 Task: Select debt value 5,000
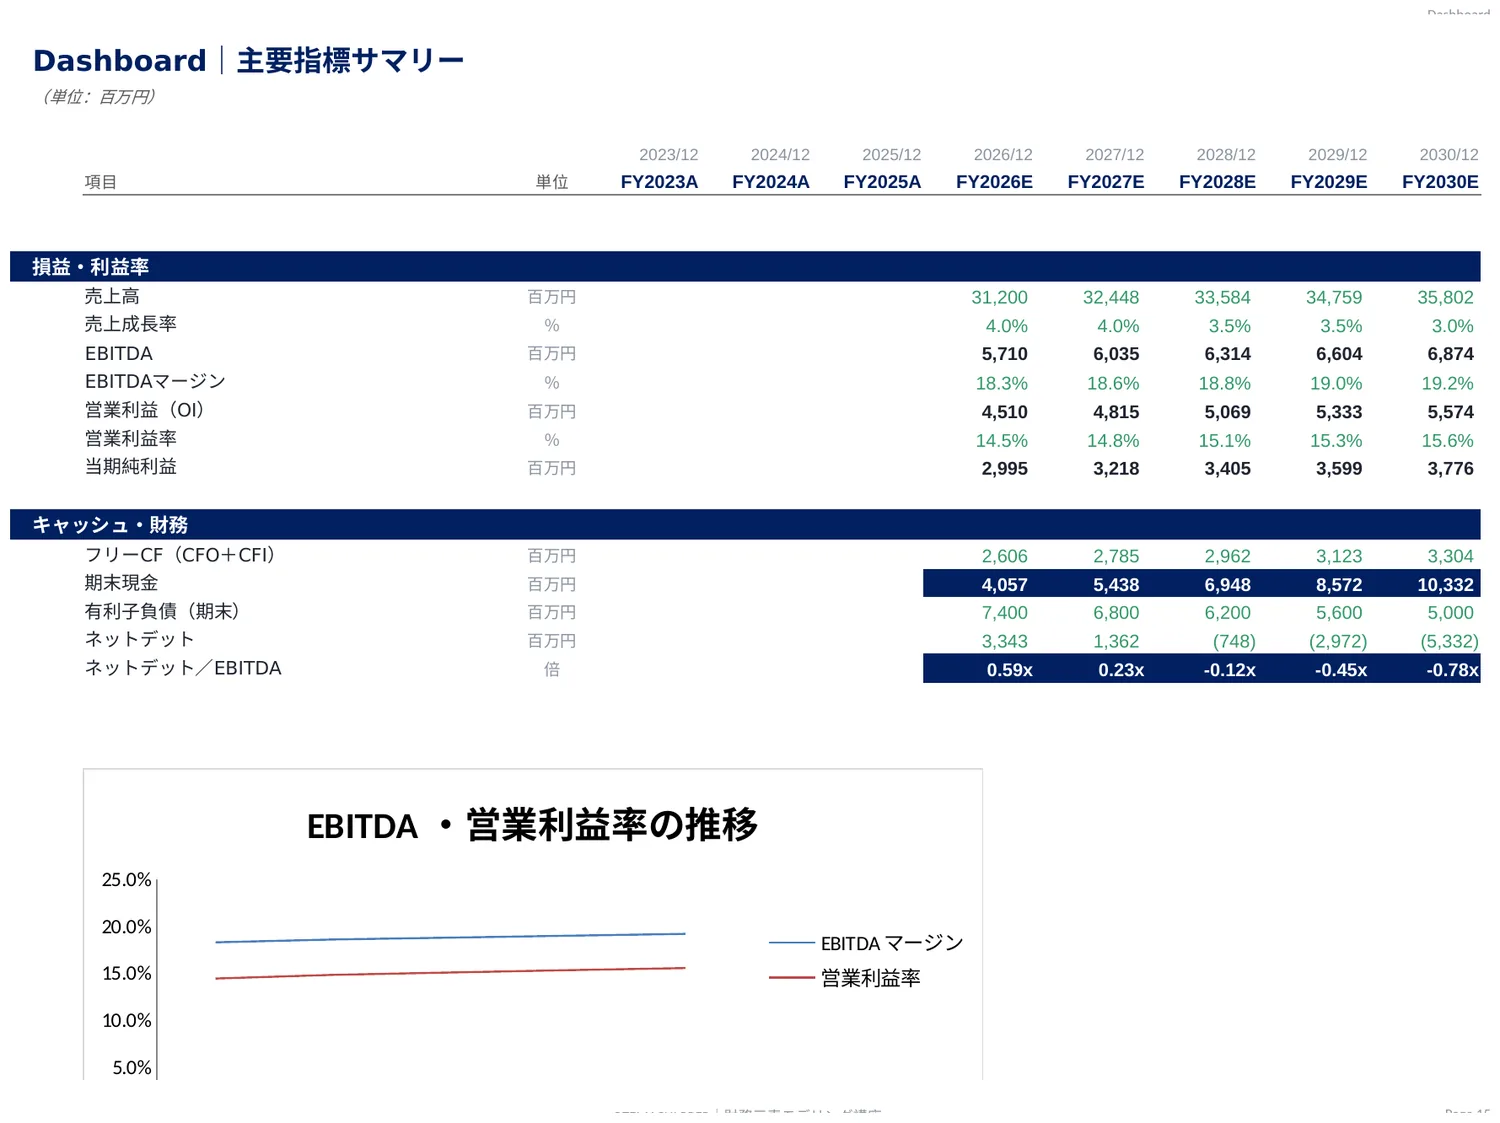[x=1450, y=613]
